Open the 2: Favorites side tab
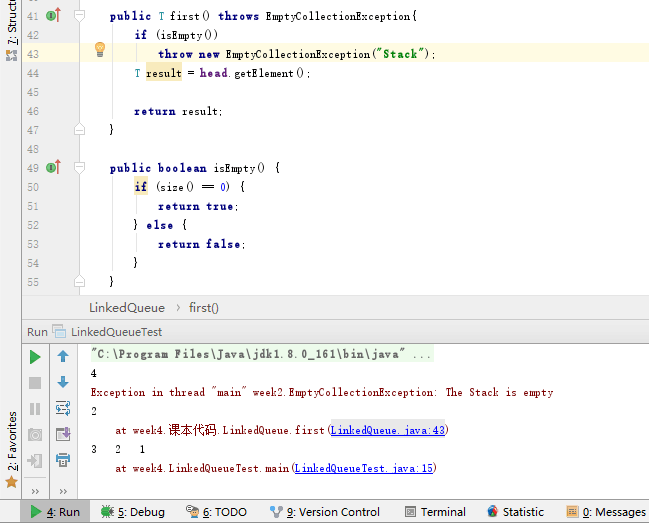This screenshot has width=649, height=523. point(12,449)
